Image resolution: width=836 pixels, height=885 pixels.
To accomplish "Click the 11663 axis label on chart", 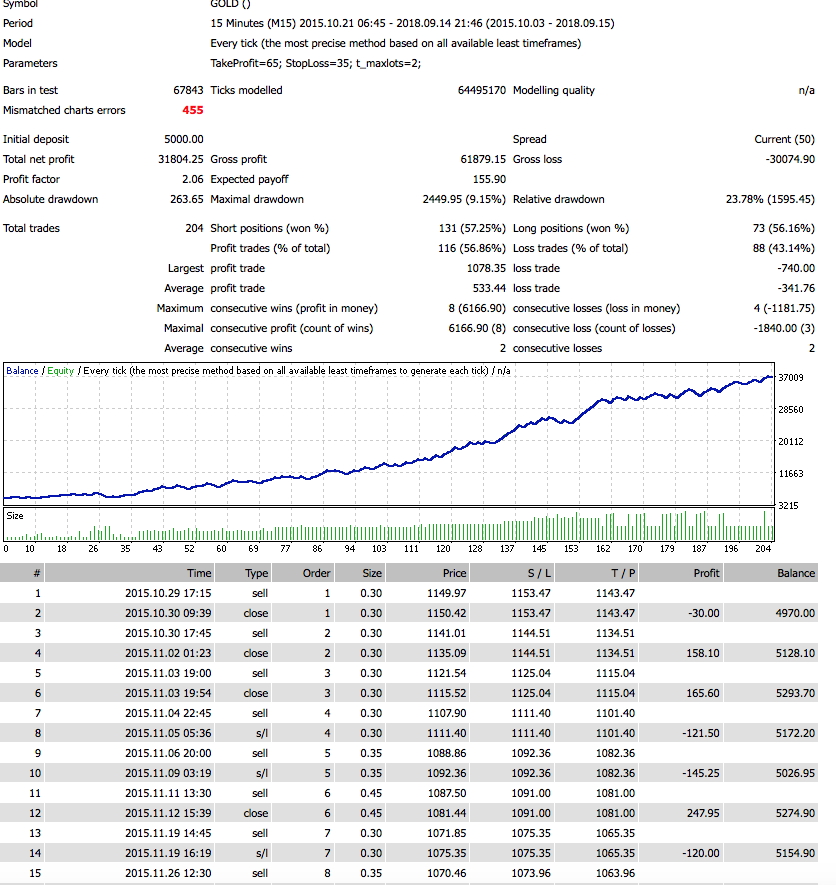I will pos(790,474).
